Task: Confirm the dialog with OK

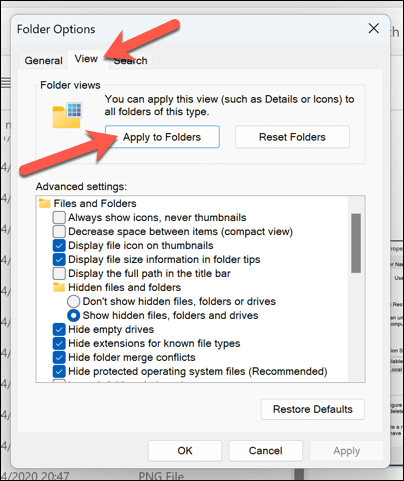Action: (185, 451)
